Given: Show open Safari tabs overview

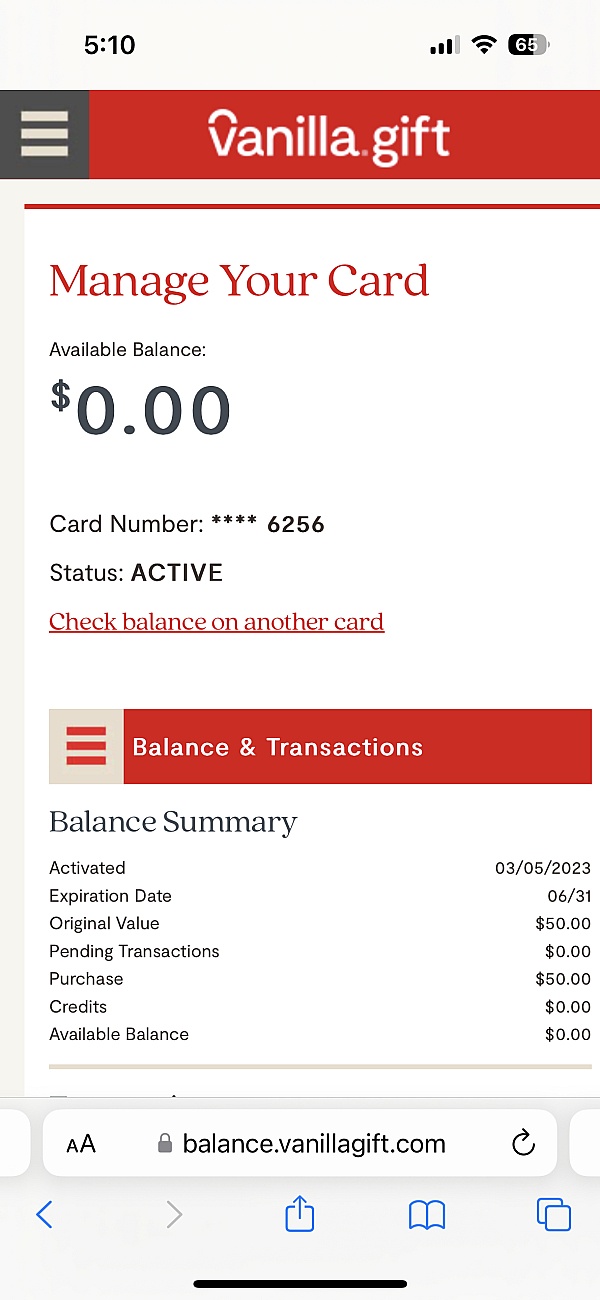Looking at the screenshot, I should [x=553, y=1215].
